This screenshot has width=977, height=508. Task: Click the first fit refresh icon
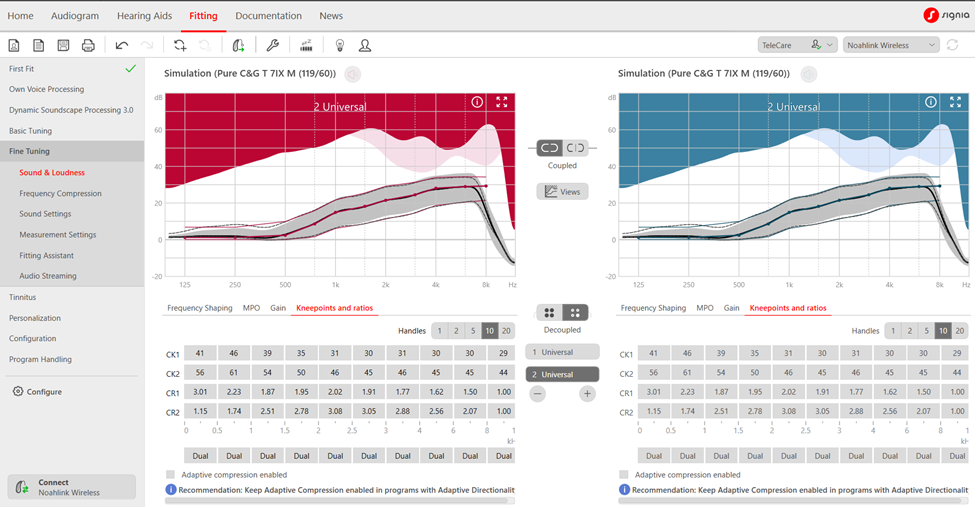180,46
